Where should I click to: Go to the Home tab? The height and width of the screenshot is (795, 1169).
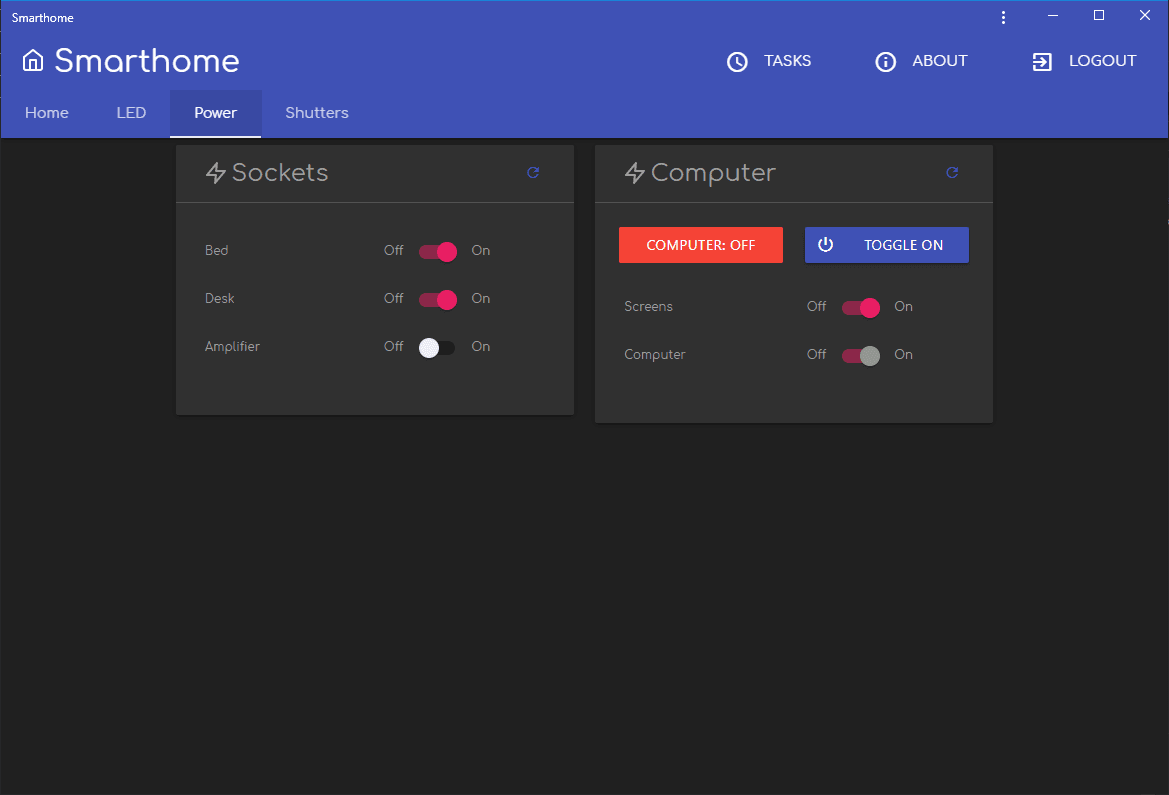[x=47, y=113]
